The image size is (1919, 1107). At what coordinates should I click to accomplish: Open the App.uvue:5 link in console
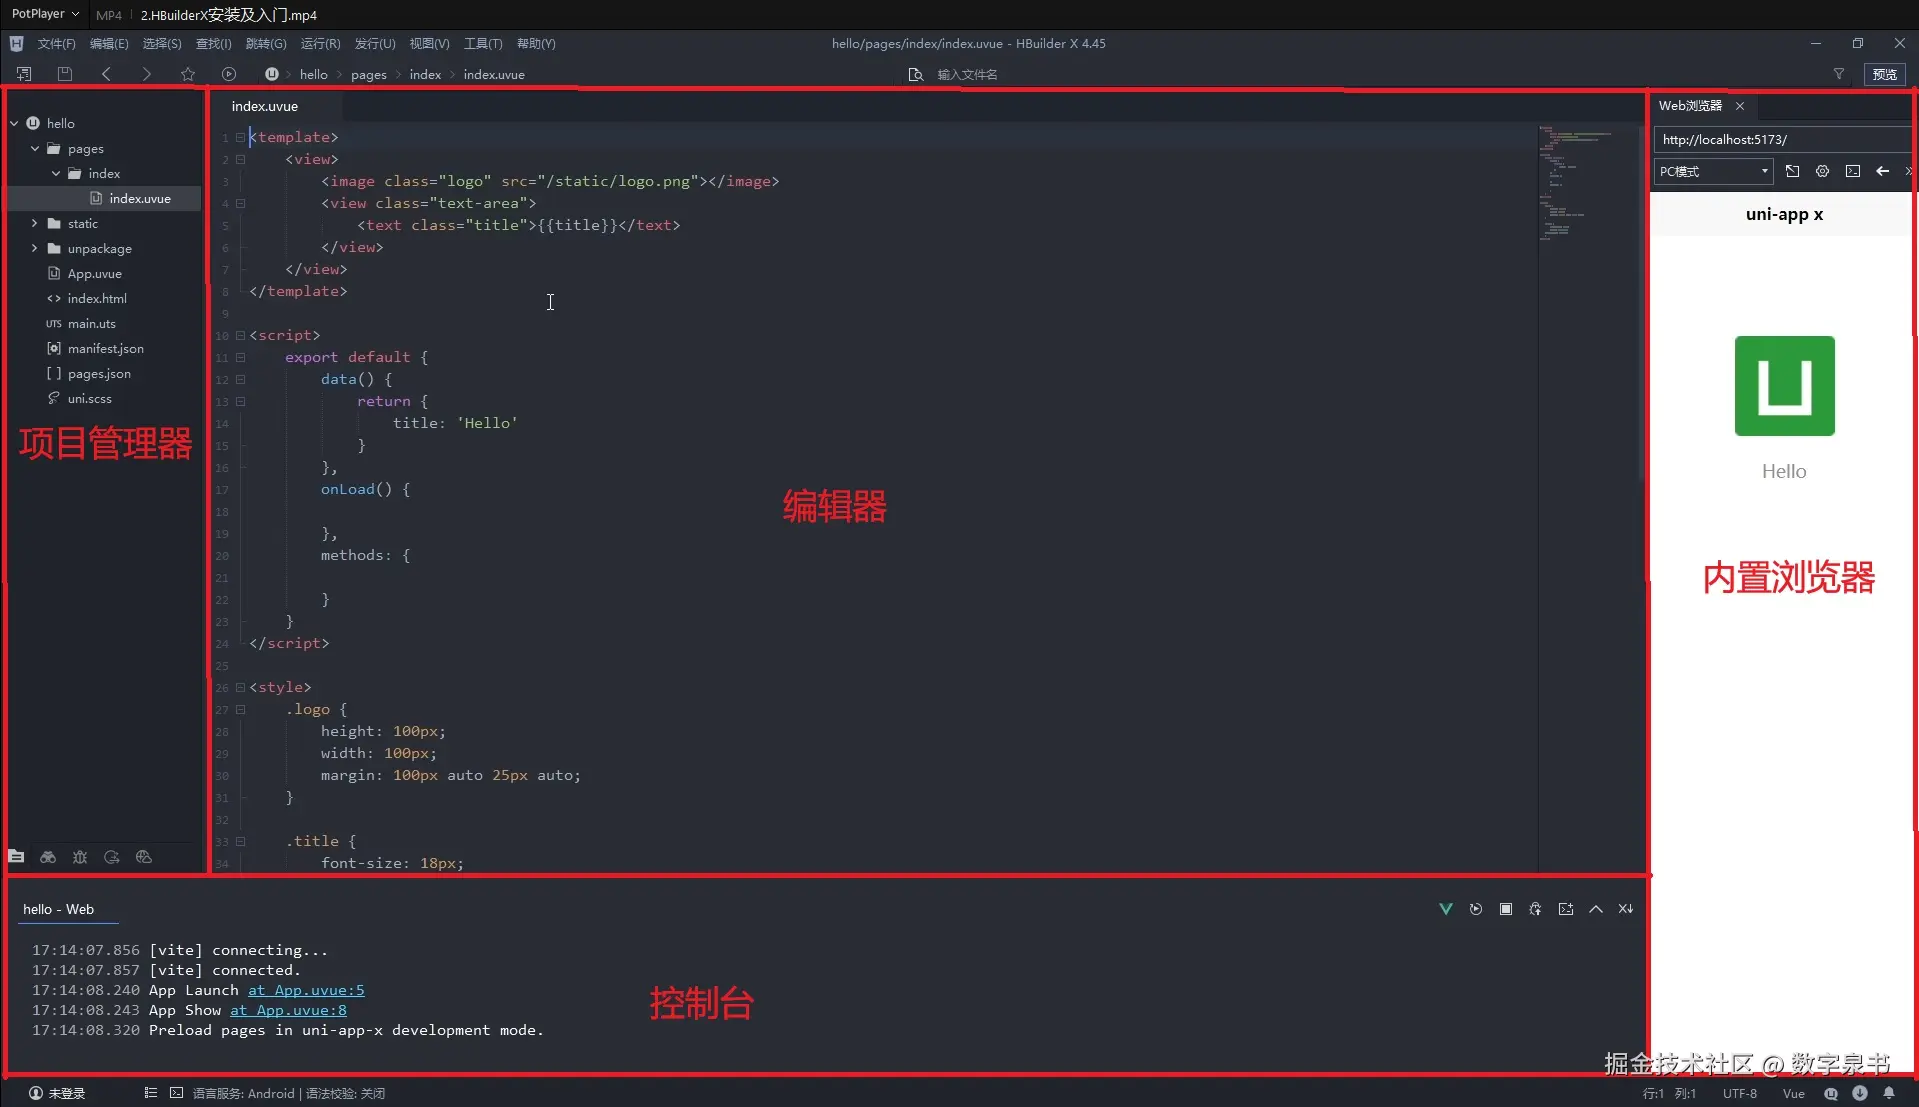click(x=306, y=990)
